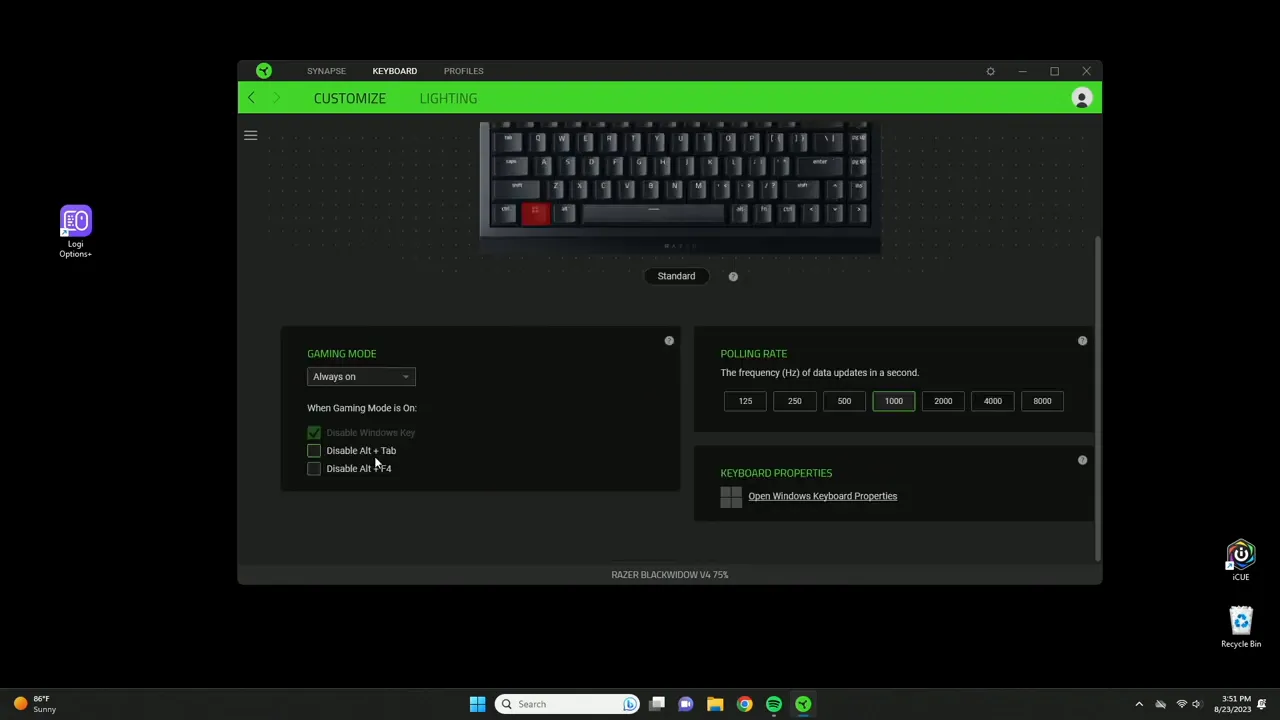Viewport: 1280px width, 720px height.
Task: Open Logi Options+ desktop shortcut
Action: (75, 232)
